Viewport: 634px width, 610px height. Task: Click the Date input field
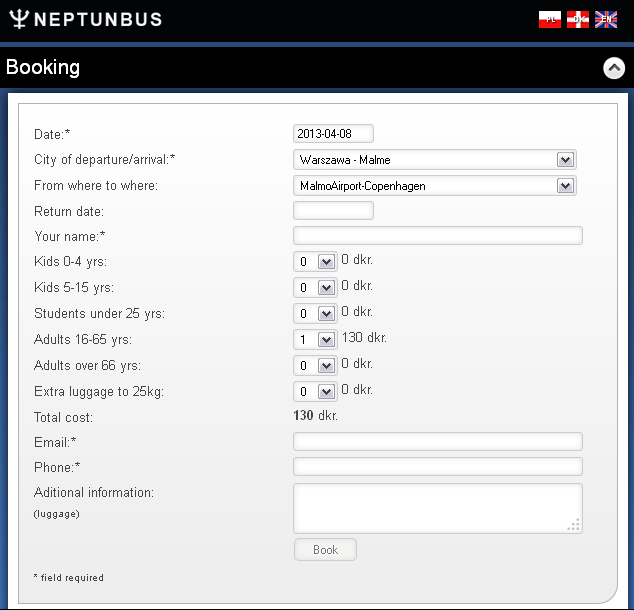(333, 134)
